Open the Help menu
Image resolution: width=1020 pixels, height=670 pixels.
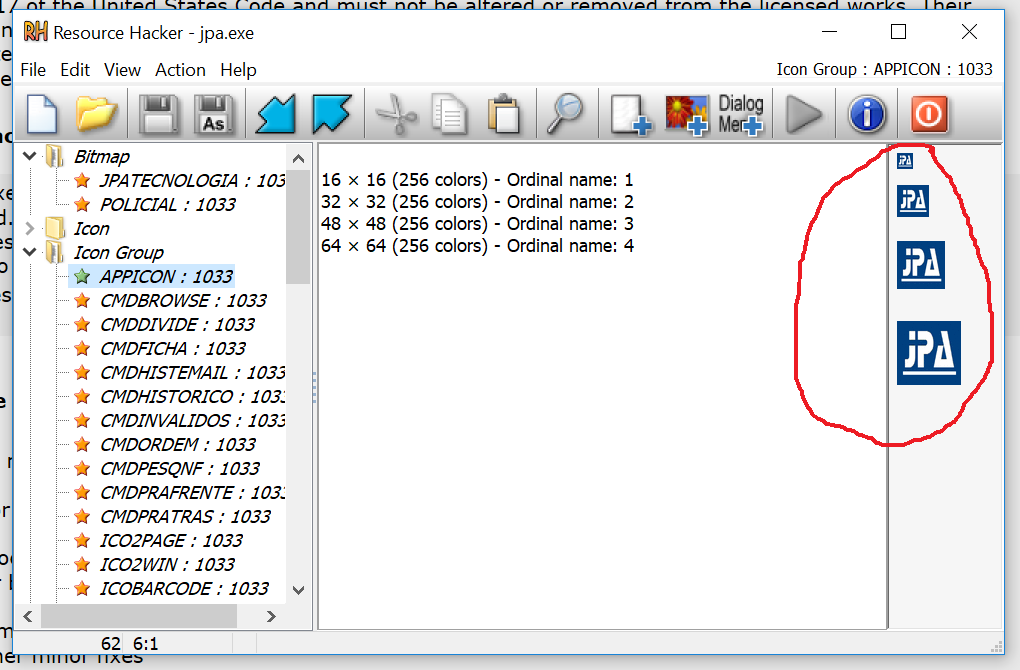pos(238,70)
